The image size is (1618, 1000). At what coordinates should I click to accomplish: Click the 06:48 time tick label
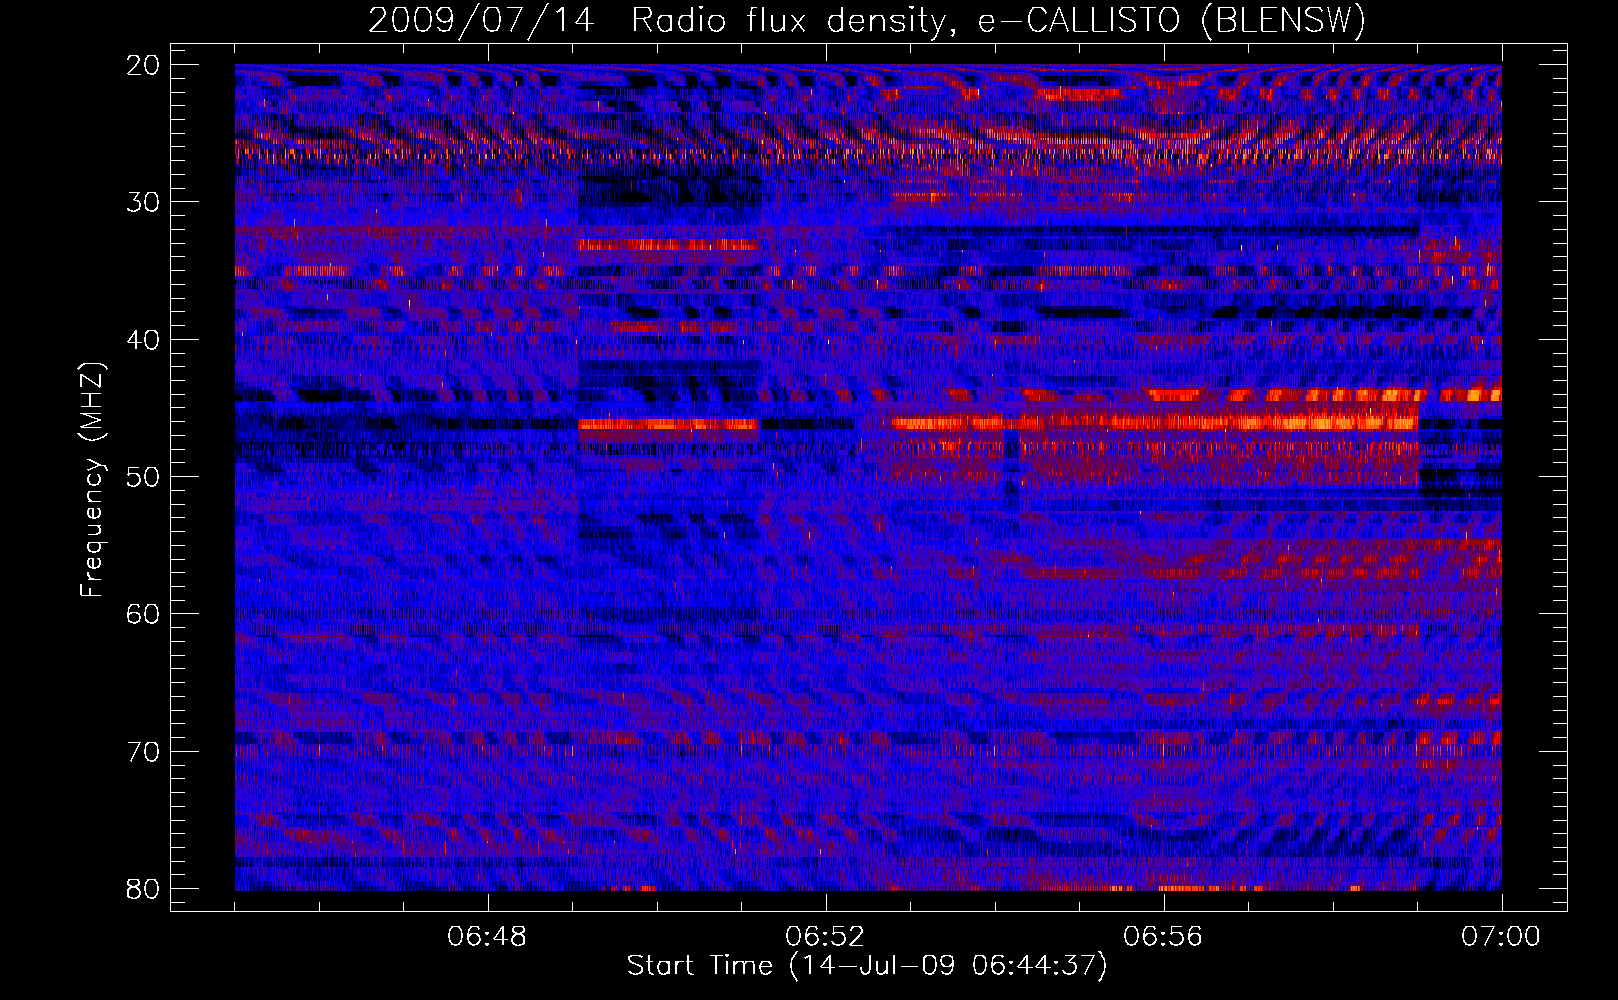click(x=488, y=937)
